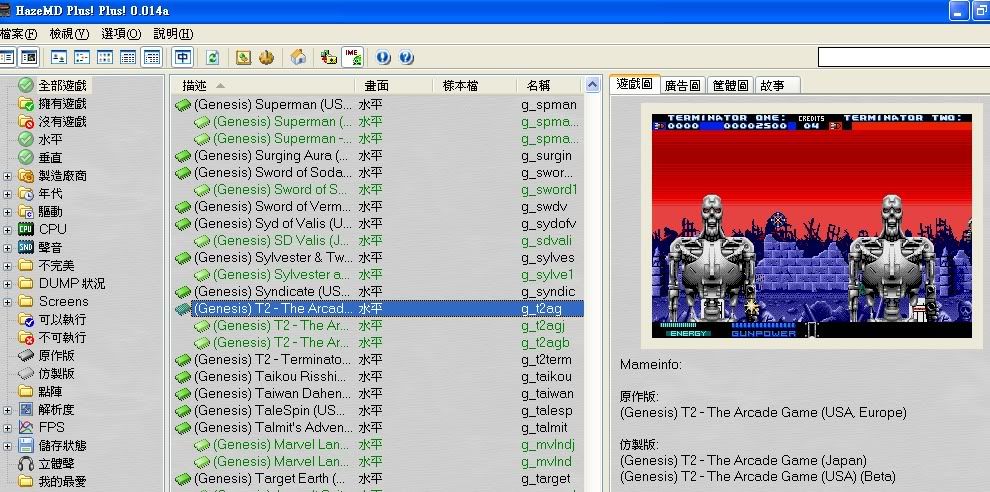The height and width of the screenshot is (492, 990).
Task: Open the 說明(H) menu
Action: (x=173, y=34)
